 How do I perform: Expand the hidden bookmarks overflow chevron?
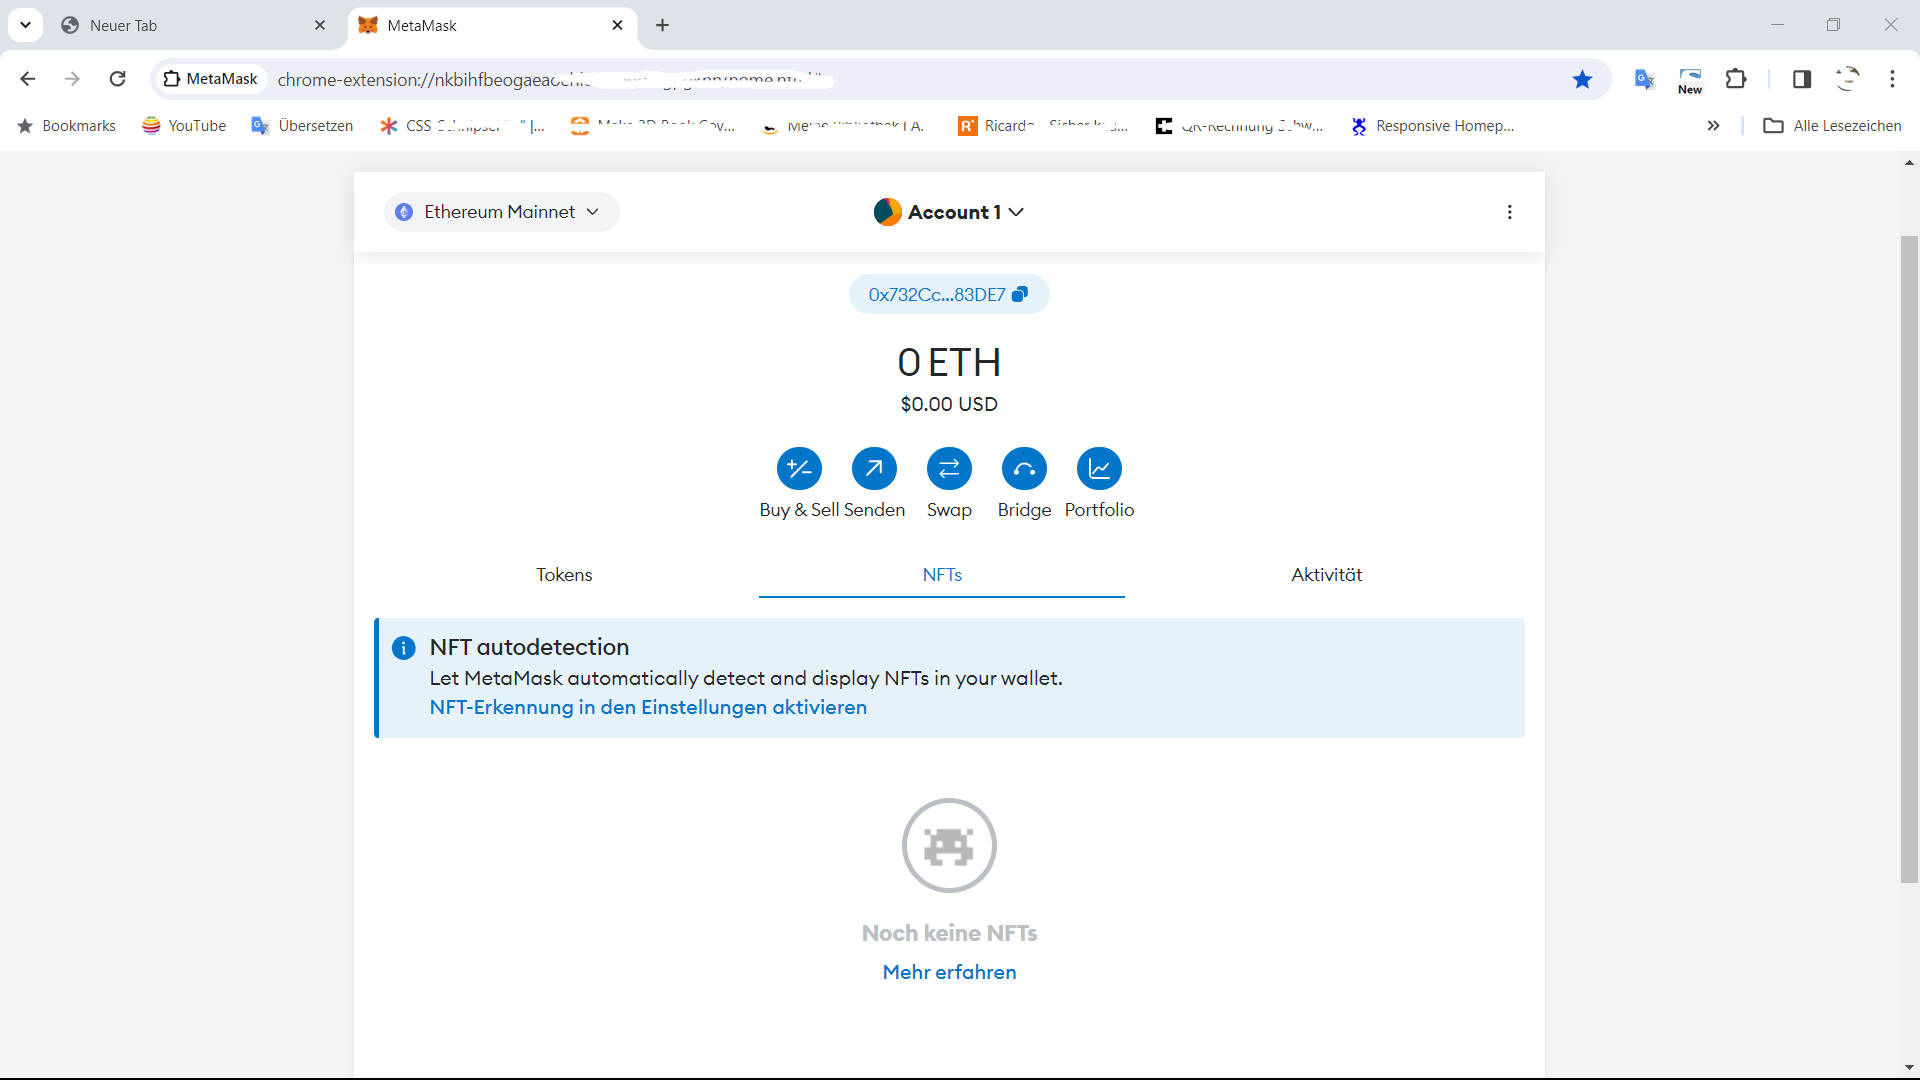point(1713,126)
